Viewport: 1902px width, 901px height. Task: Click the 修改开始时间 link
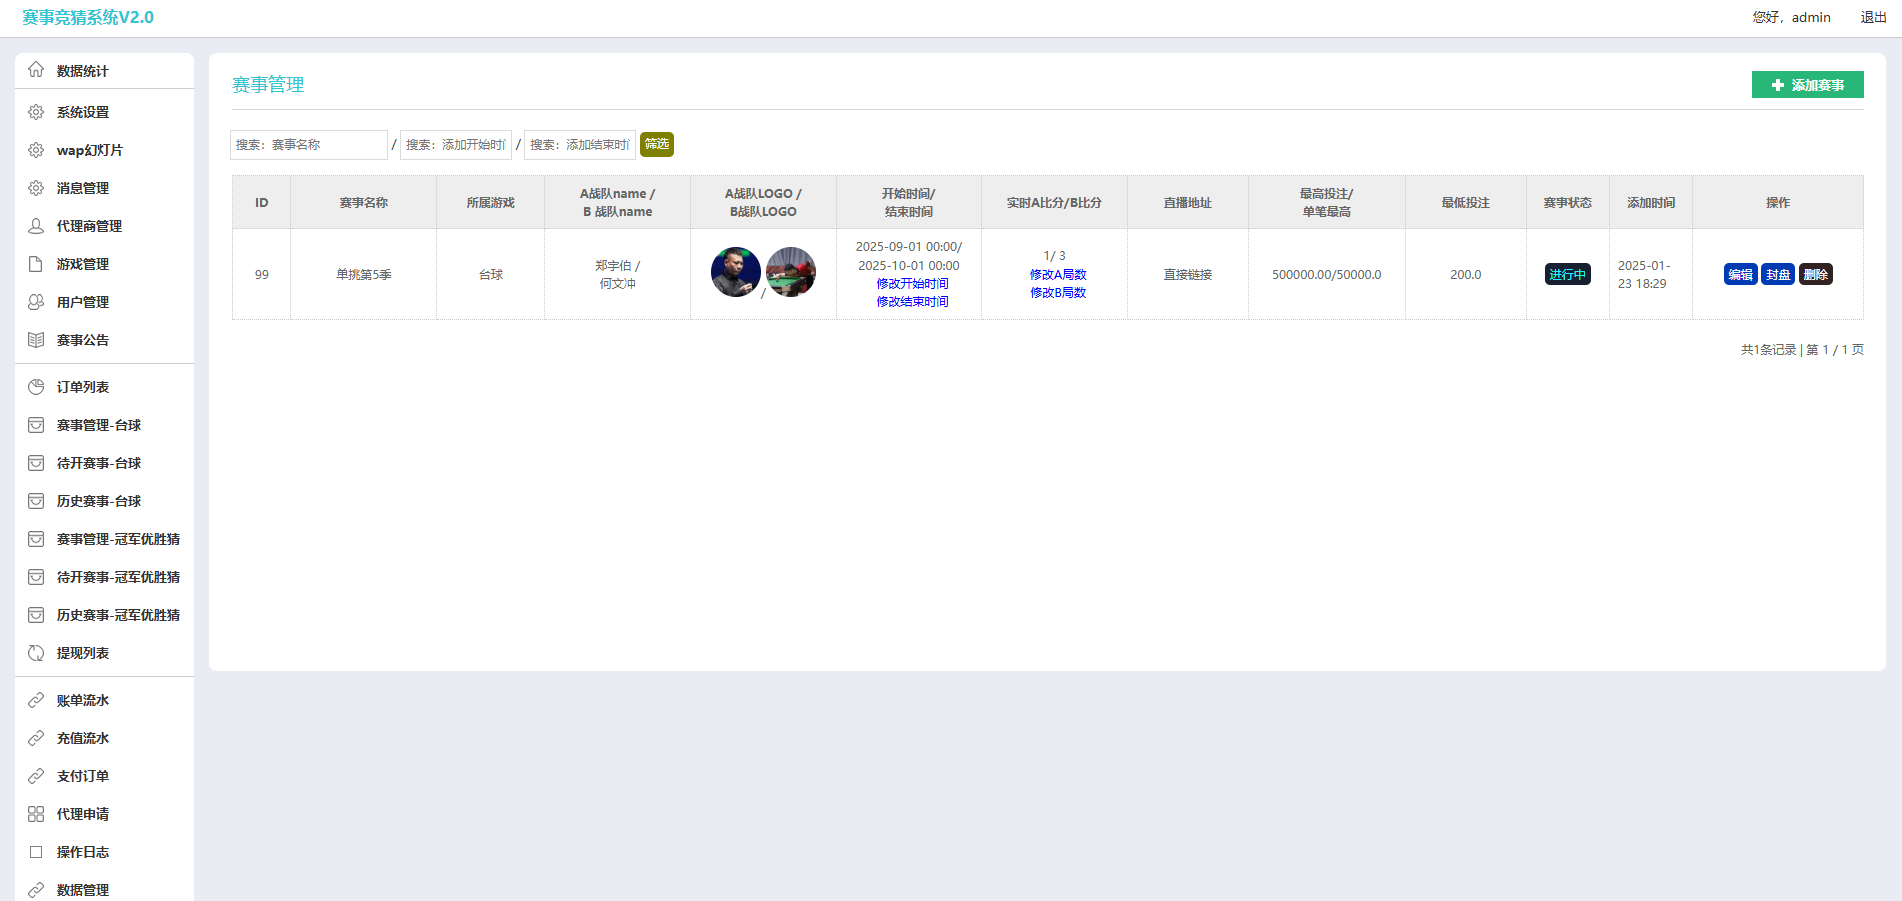click(x=912, y=284)
